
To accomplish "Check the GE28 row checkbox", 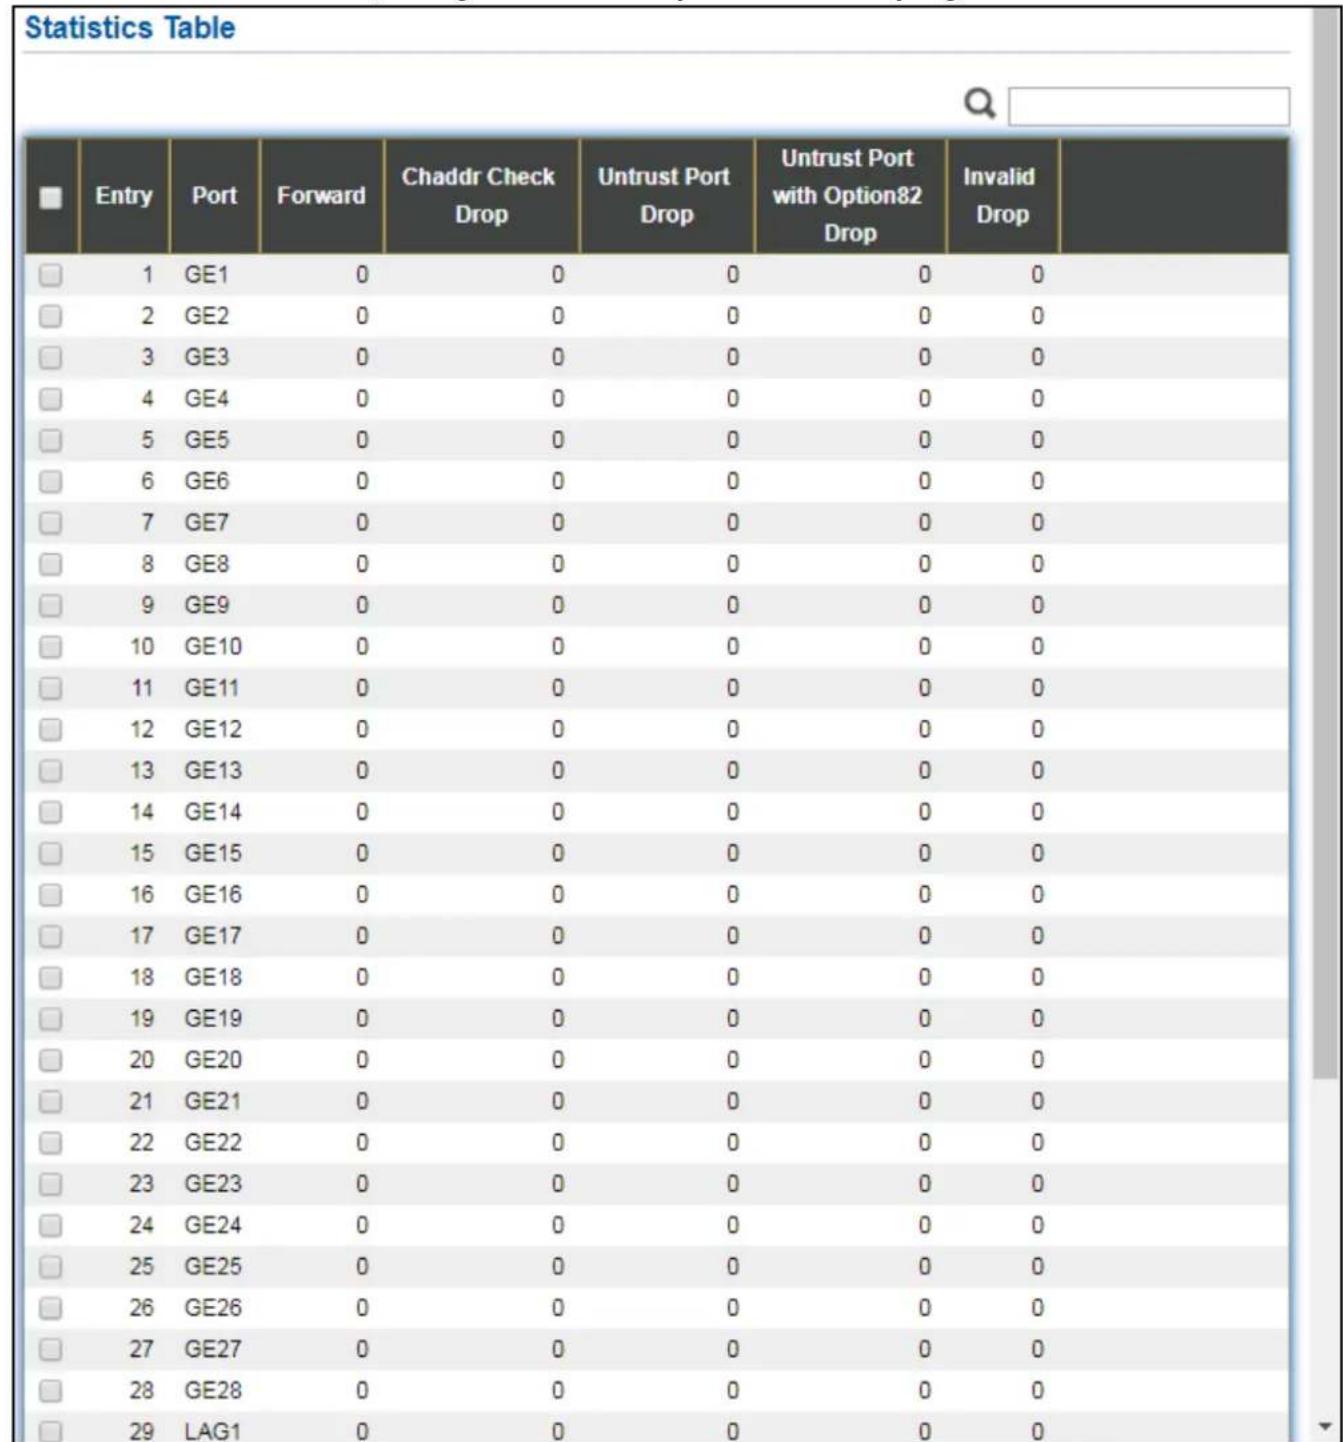I will click(x=50, y=1391).
